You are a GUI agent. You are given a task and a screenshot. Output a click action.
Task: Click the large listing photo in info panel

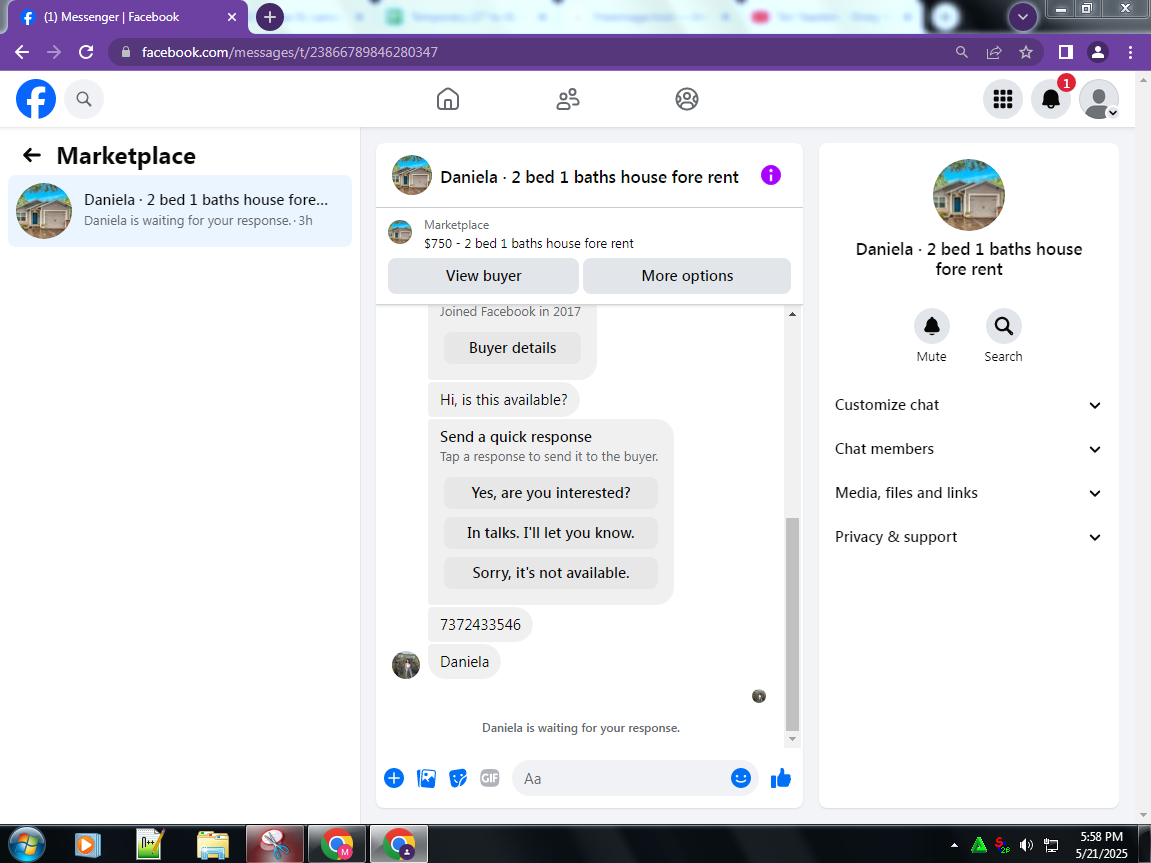(x=969, y=194)
